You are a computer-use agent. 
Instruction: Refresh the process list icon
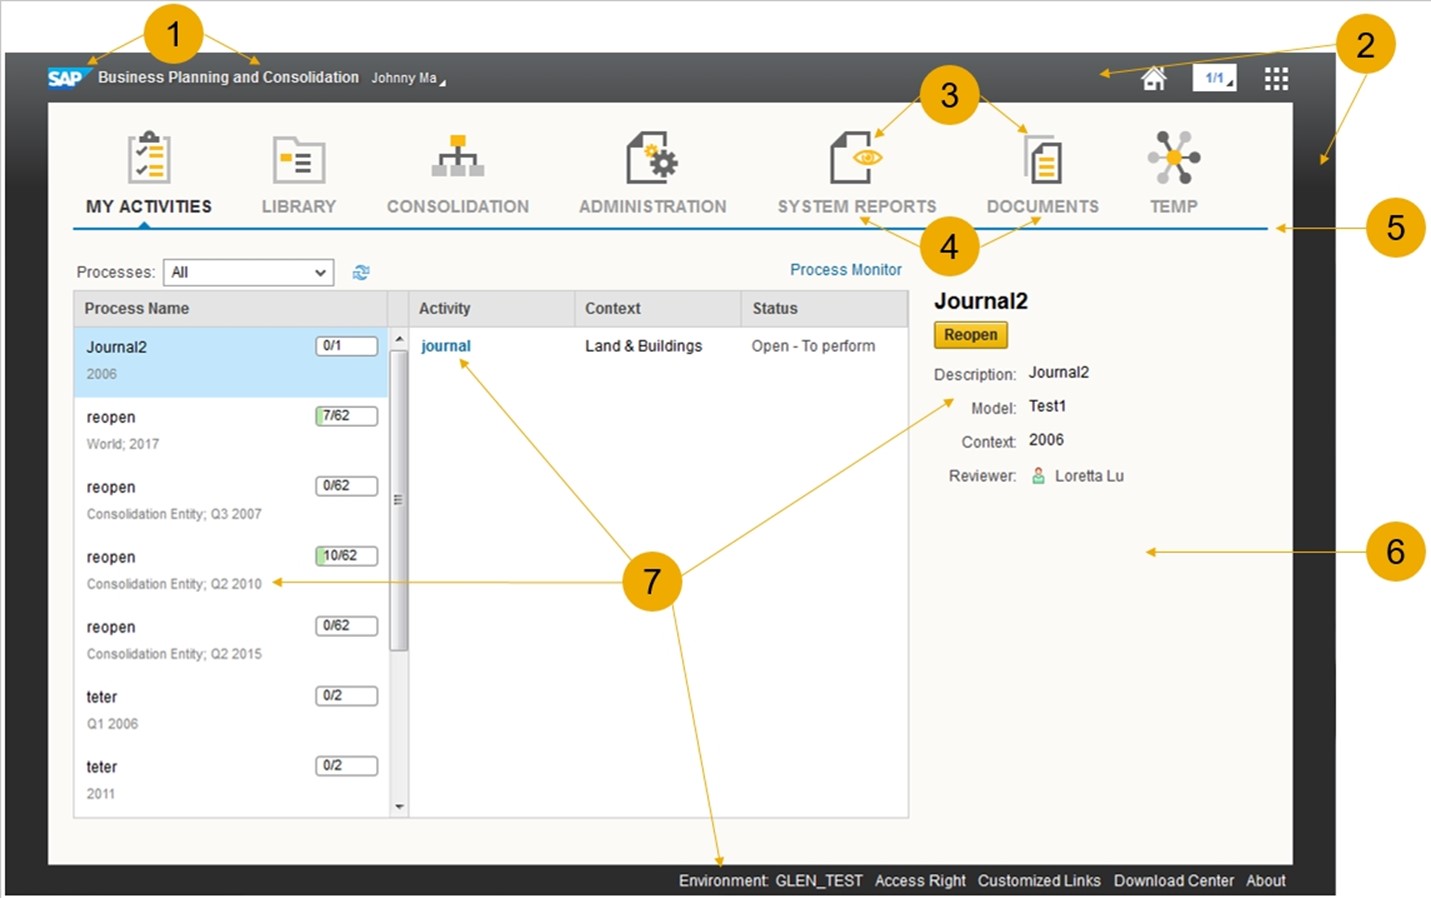[361, 272]
